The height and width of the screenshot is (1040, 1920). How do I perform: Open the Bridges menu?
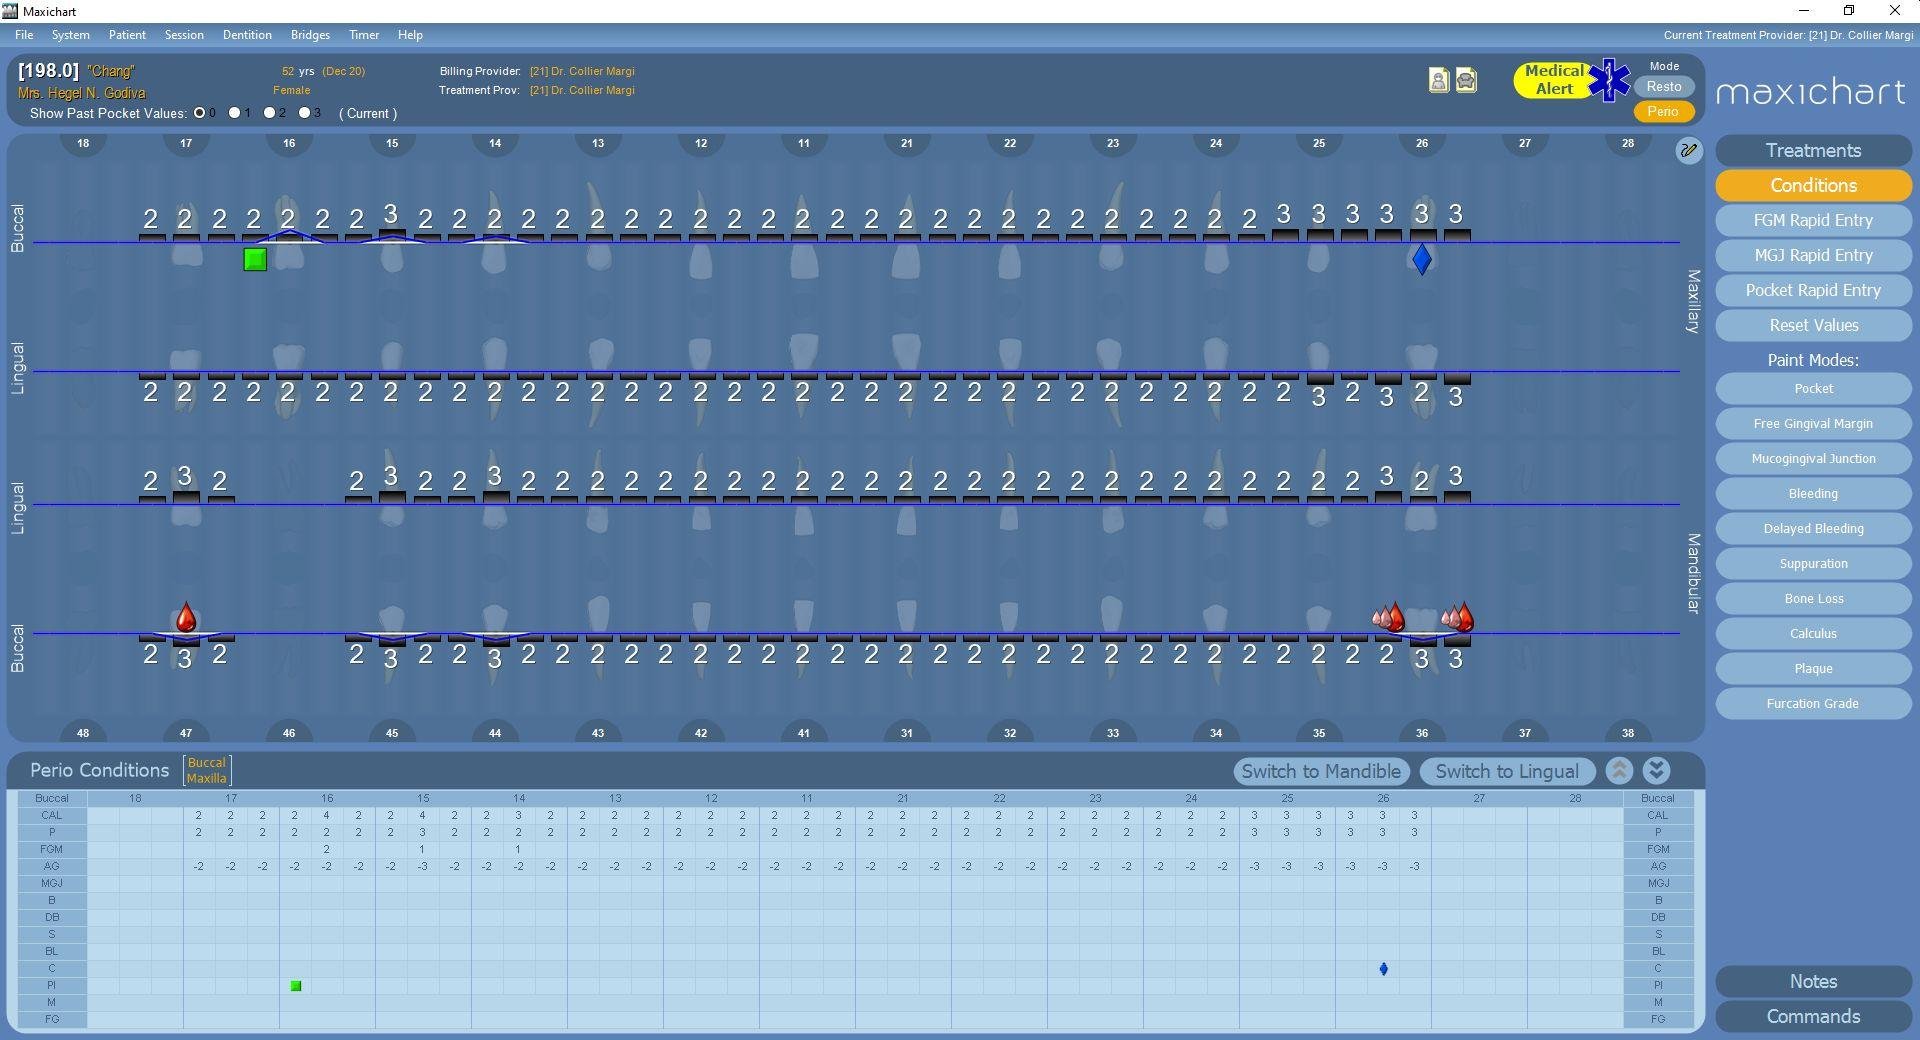click(310, 35)
